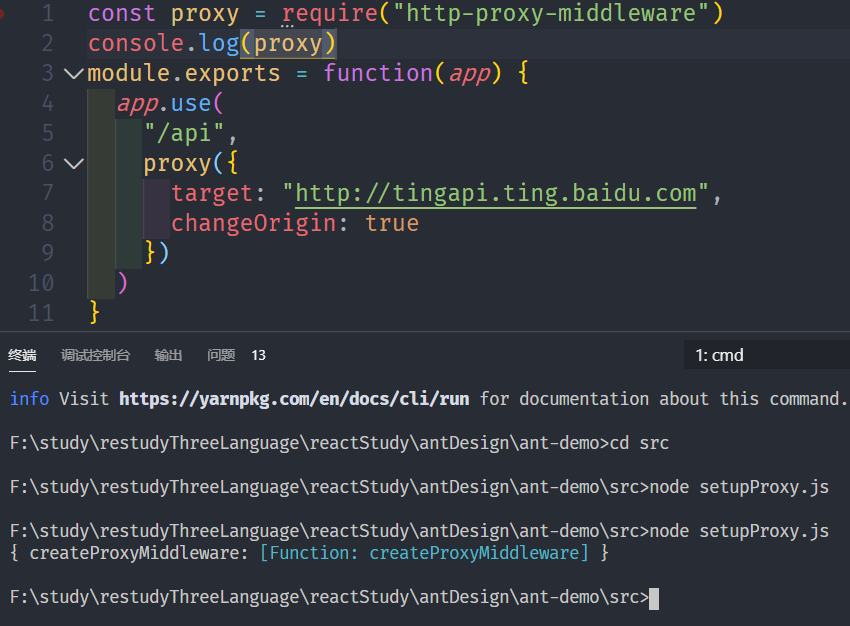The width and height of the screenshot is (850, 626).
Task: Click the closing brace on line 11
Action: tap(94, 313)
